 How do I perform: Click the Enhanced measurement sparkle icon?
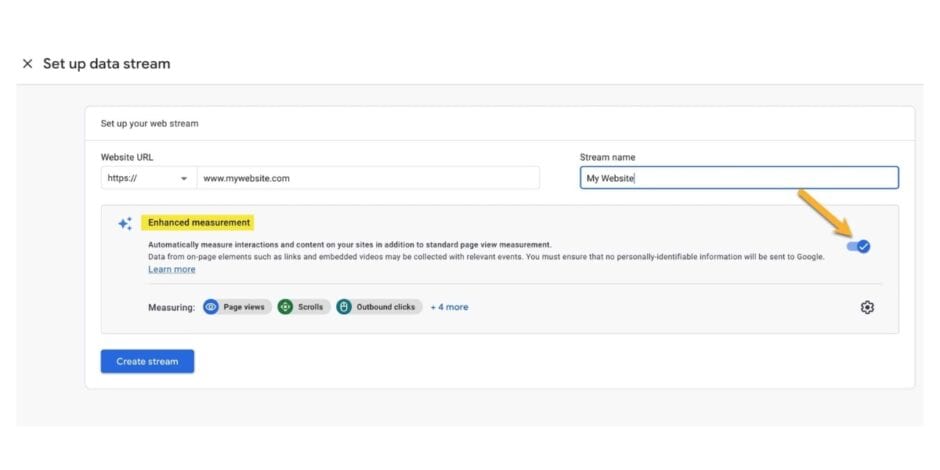[x=125, y=224]
